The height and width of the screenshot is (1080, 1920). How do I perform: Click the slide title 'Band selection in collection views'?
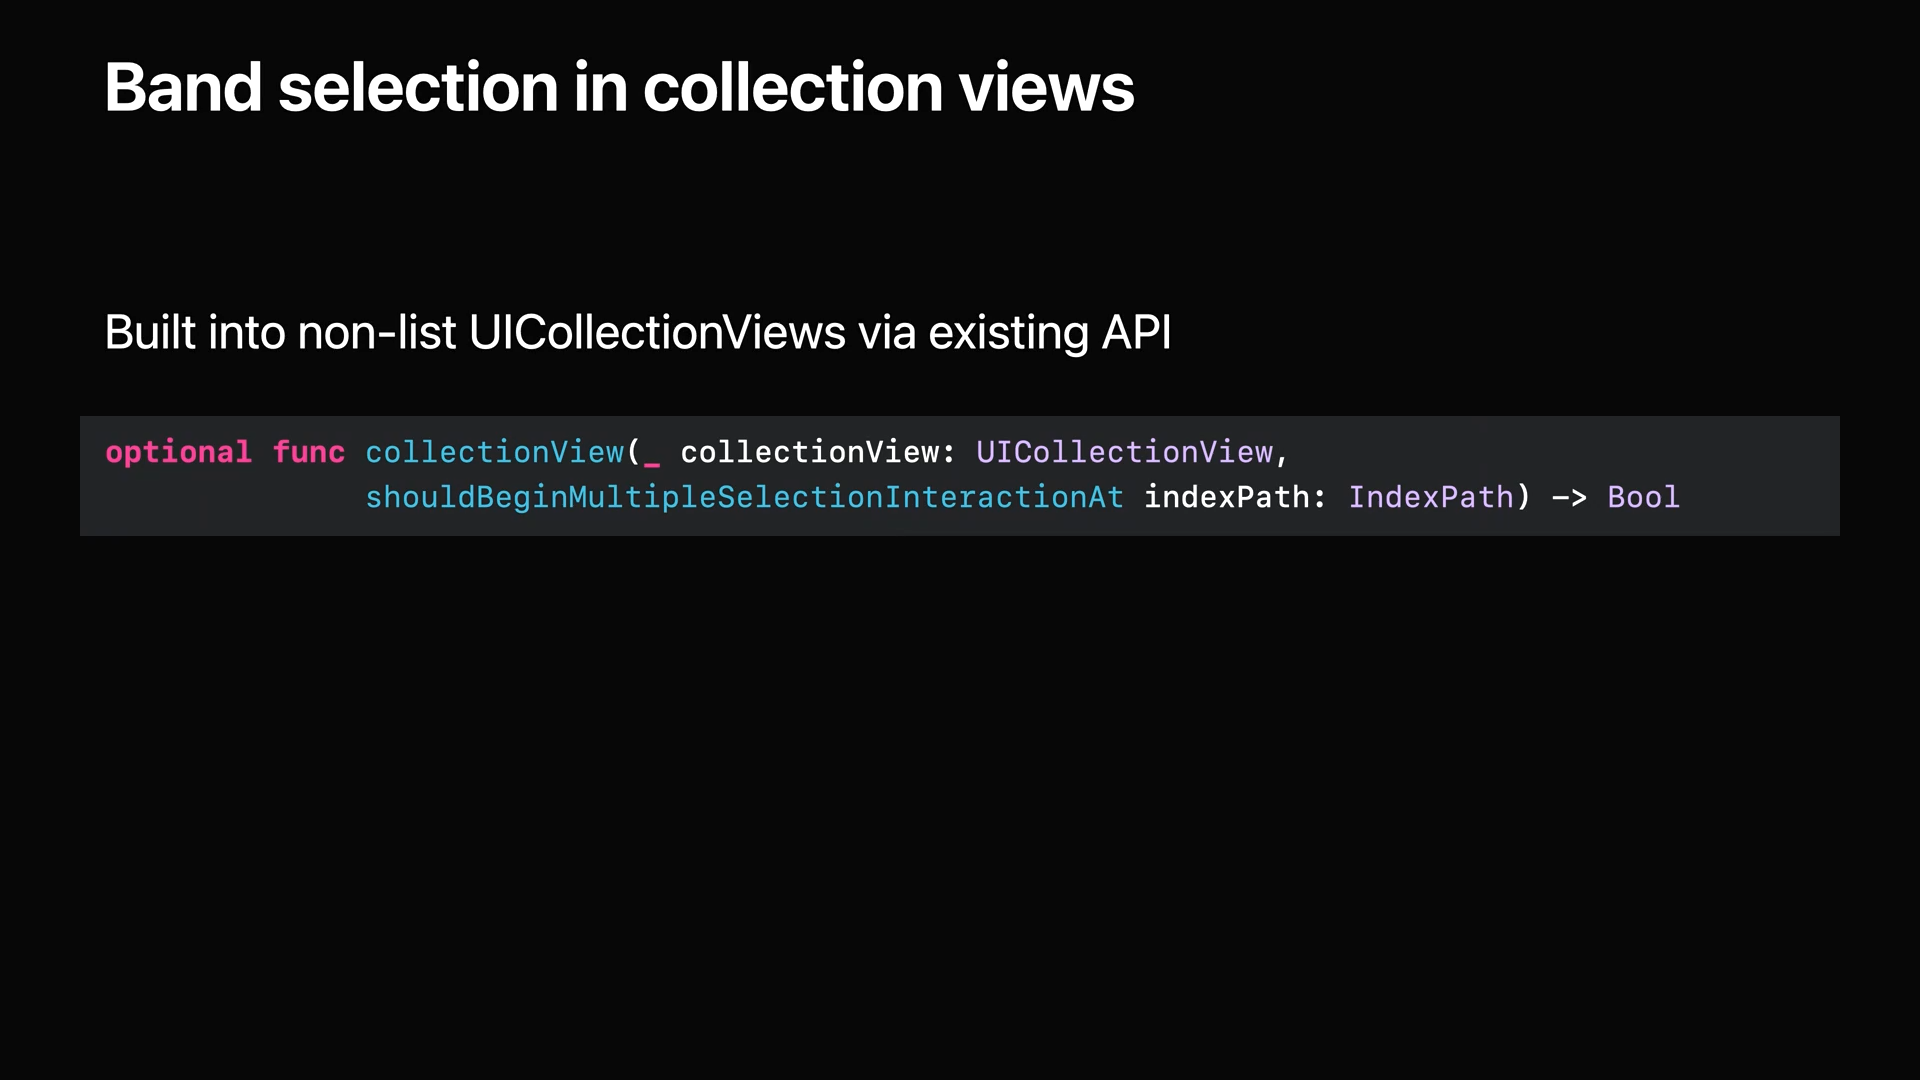[618, 88]
